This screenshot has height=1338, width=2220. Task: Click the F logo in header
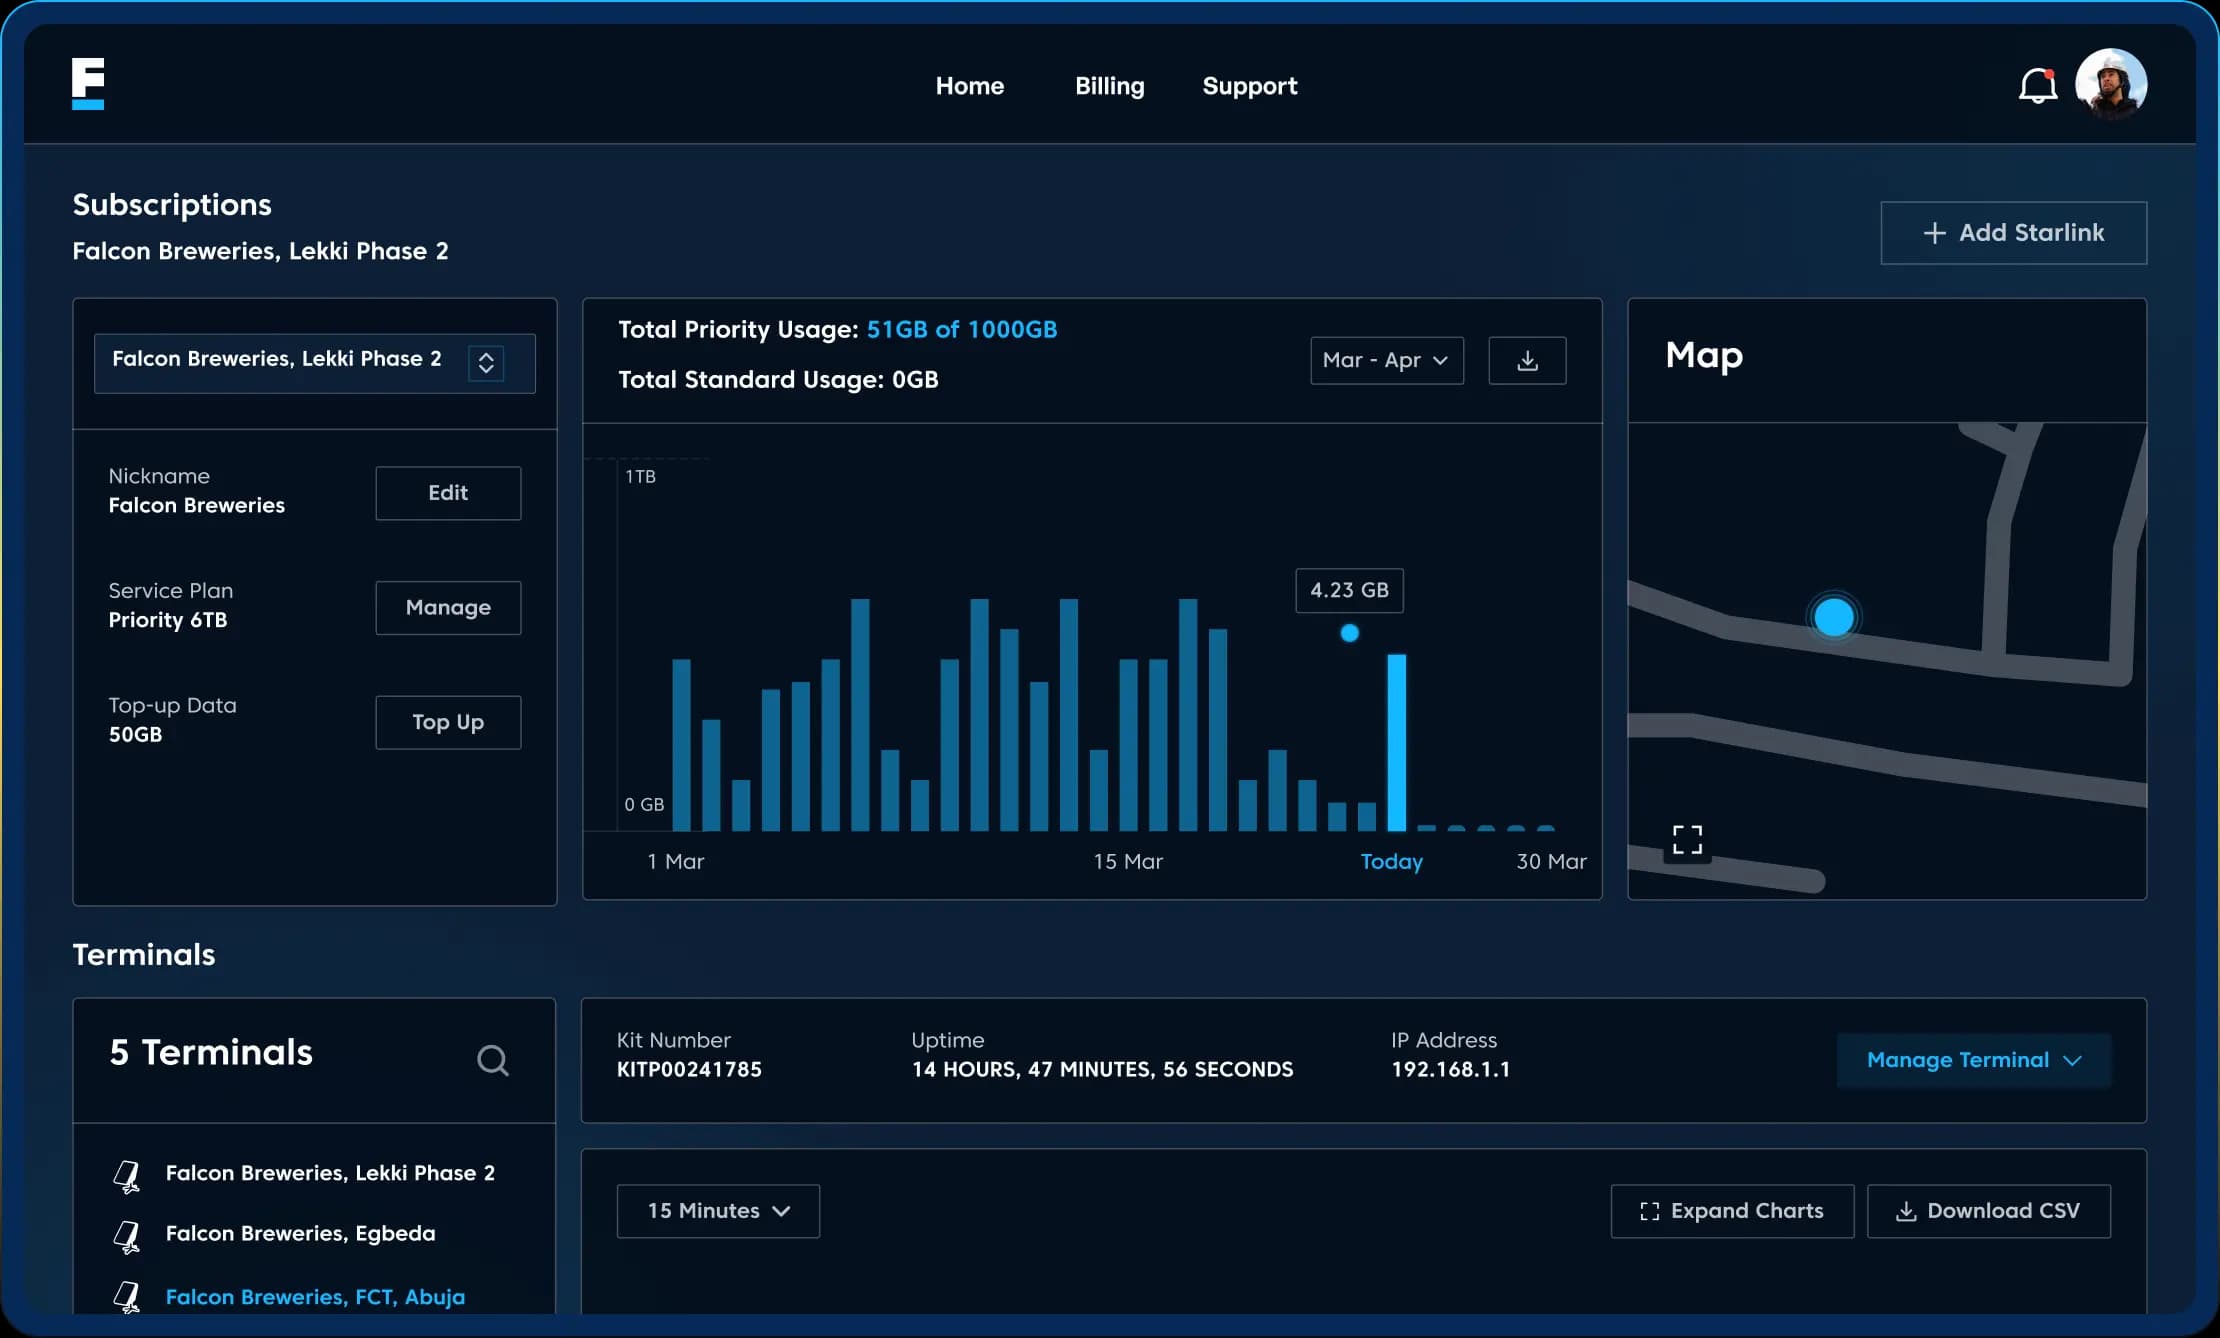click(88, 84)
